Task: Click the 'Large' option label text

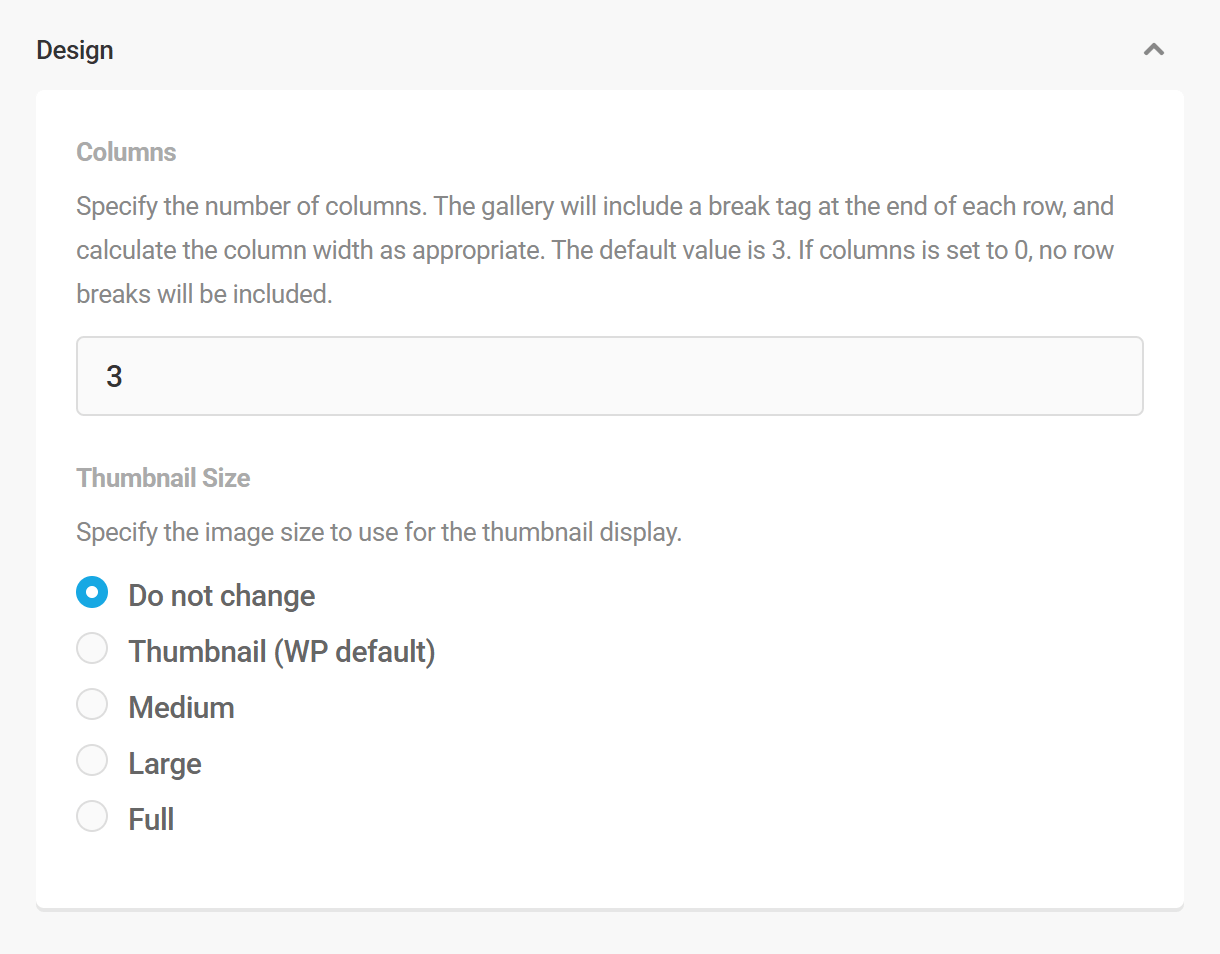Action: (164, 763)
